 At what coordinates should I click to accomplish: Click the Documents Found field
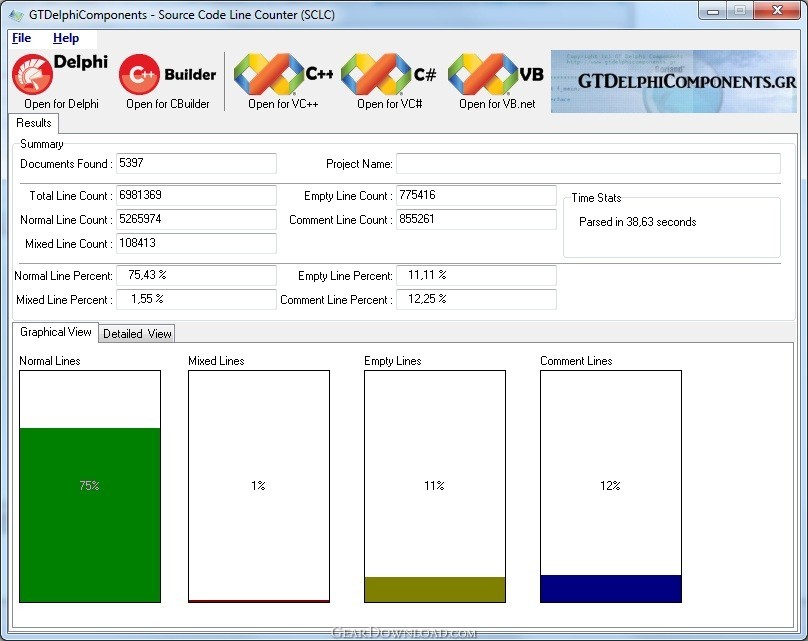click(x=196, y=163)
